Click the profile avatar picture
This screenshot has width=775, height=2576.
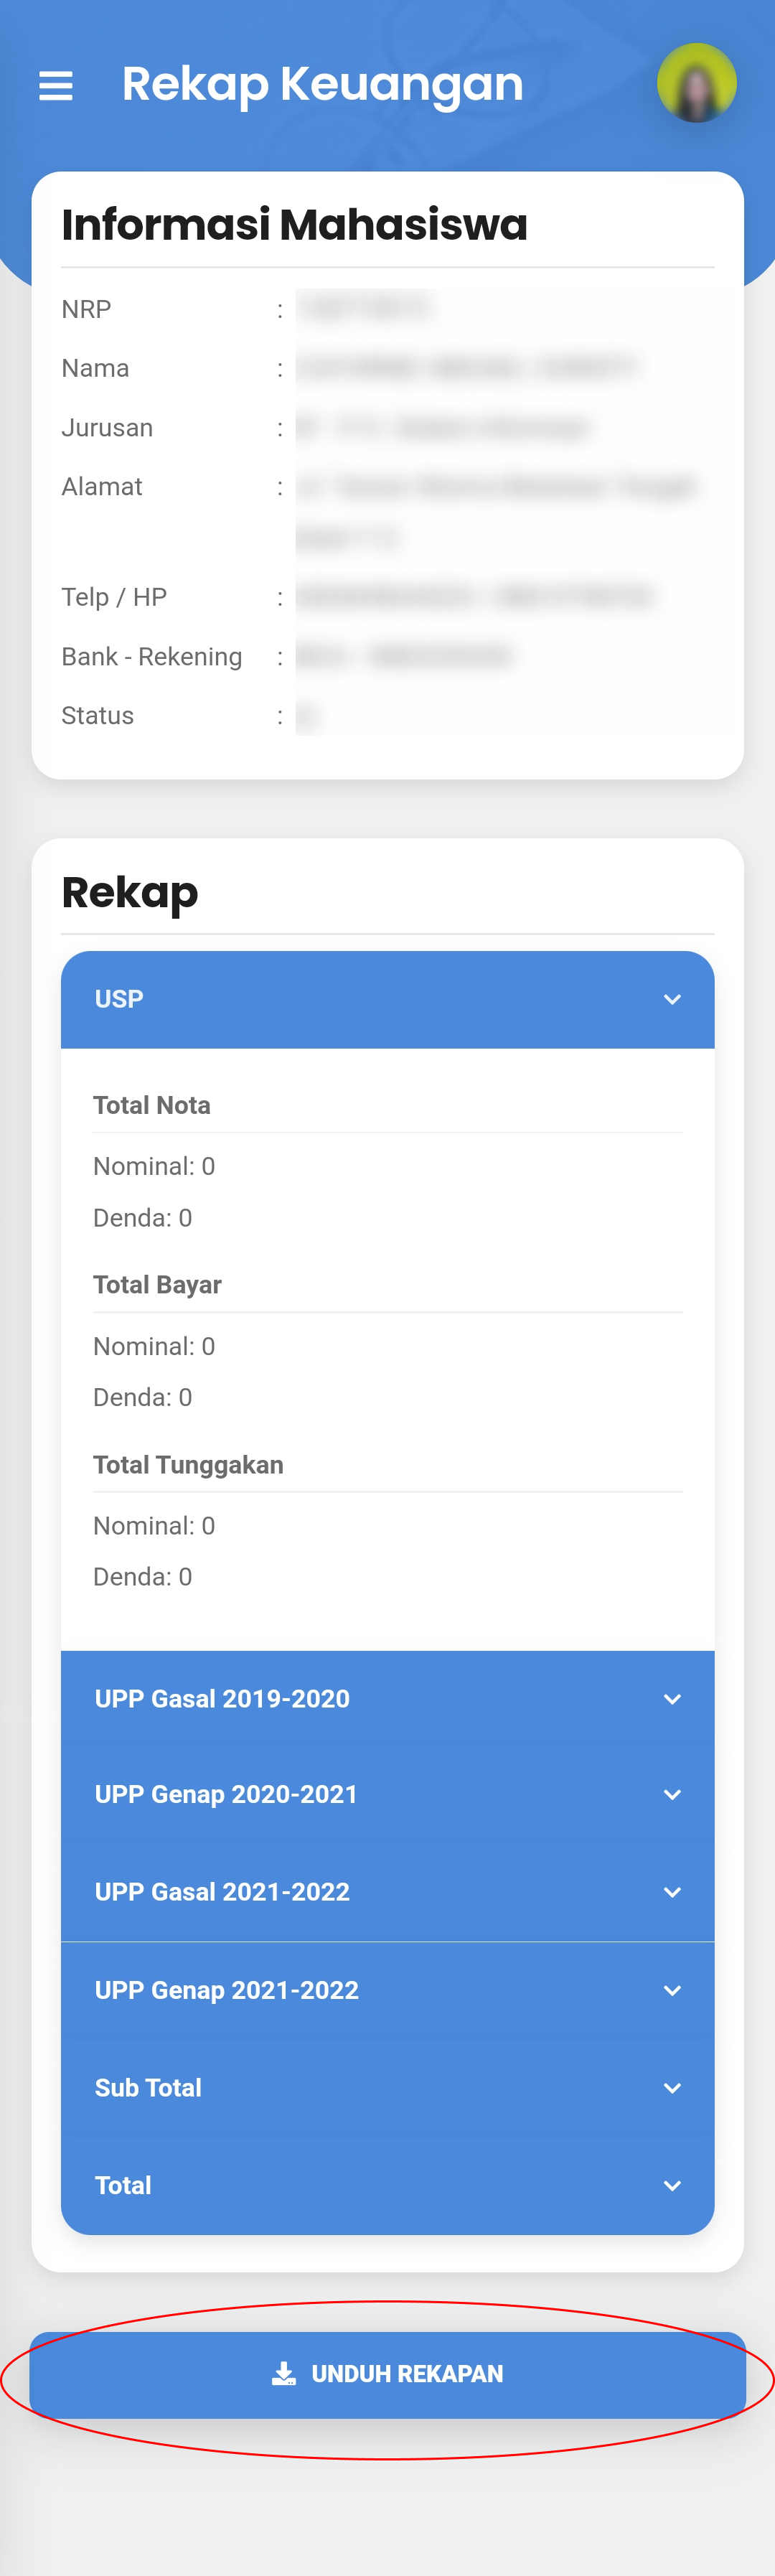(x=697, y=83)
